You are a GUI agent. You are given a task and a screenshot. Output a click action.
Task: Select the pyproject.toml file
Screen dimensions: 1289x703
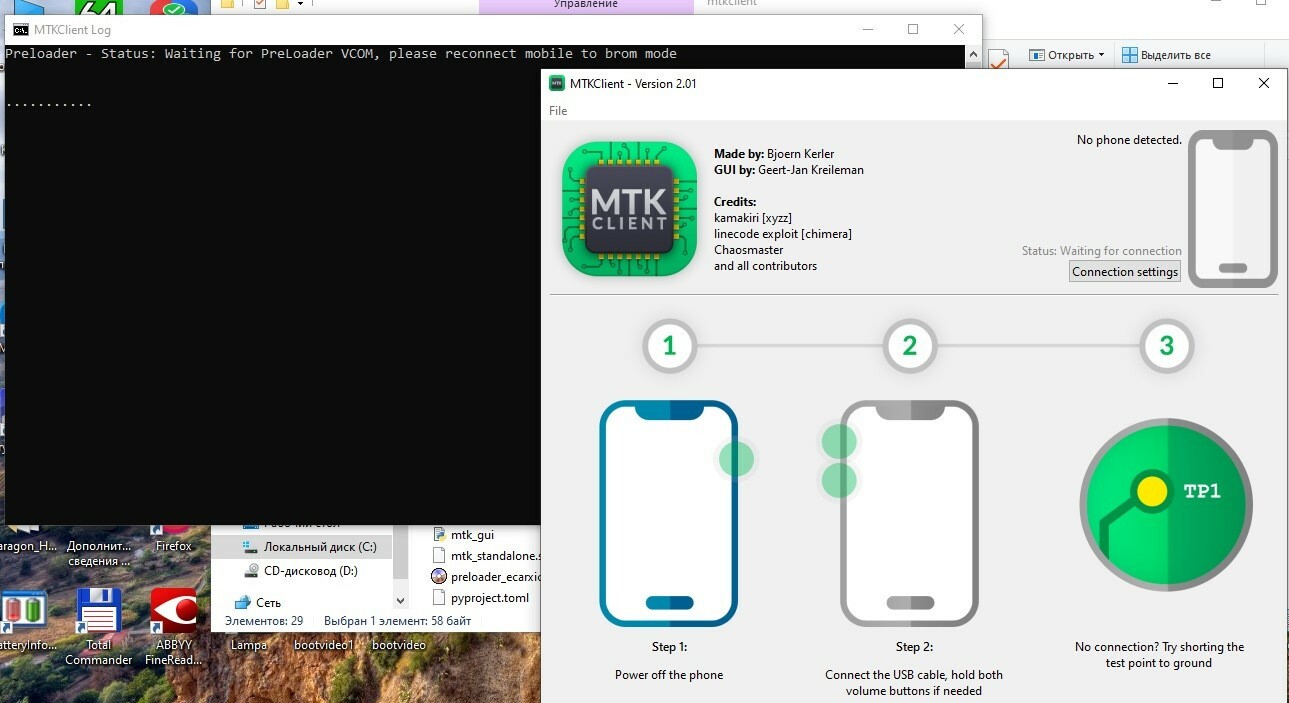click(489, 598)
